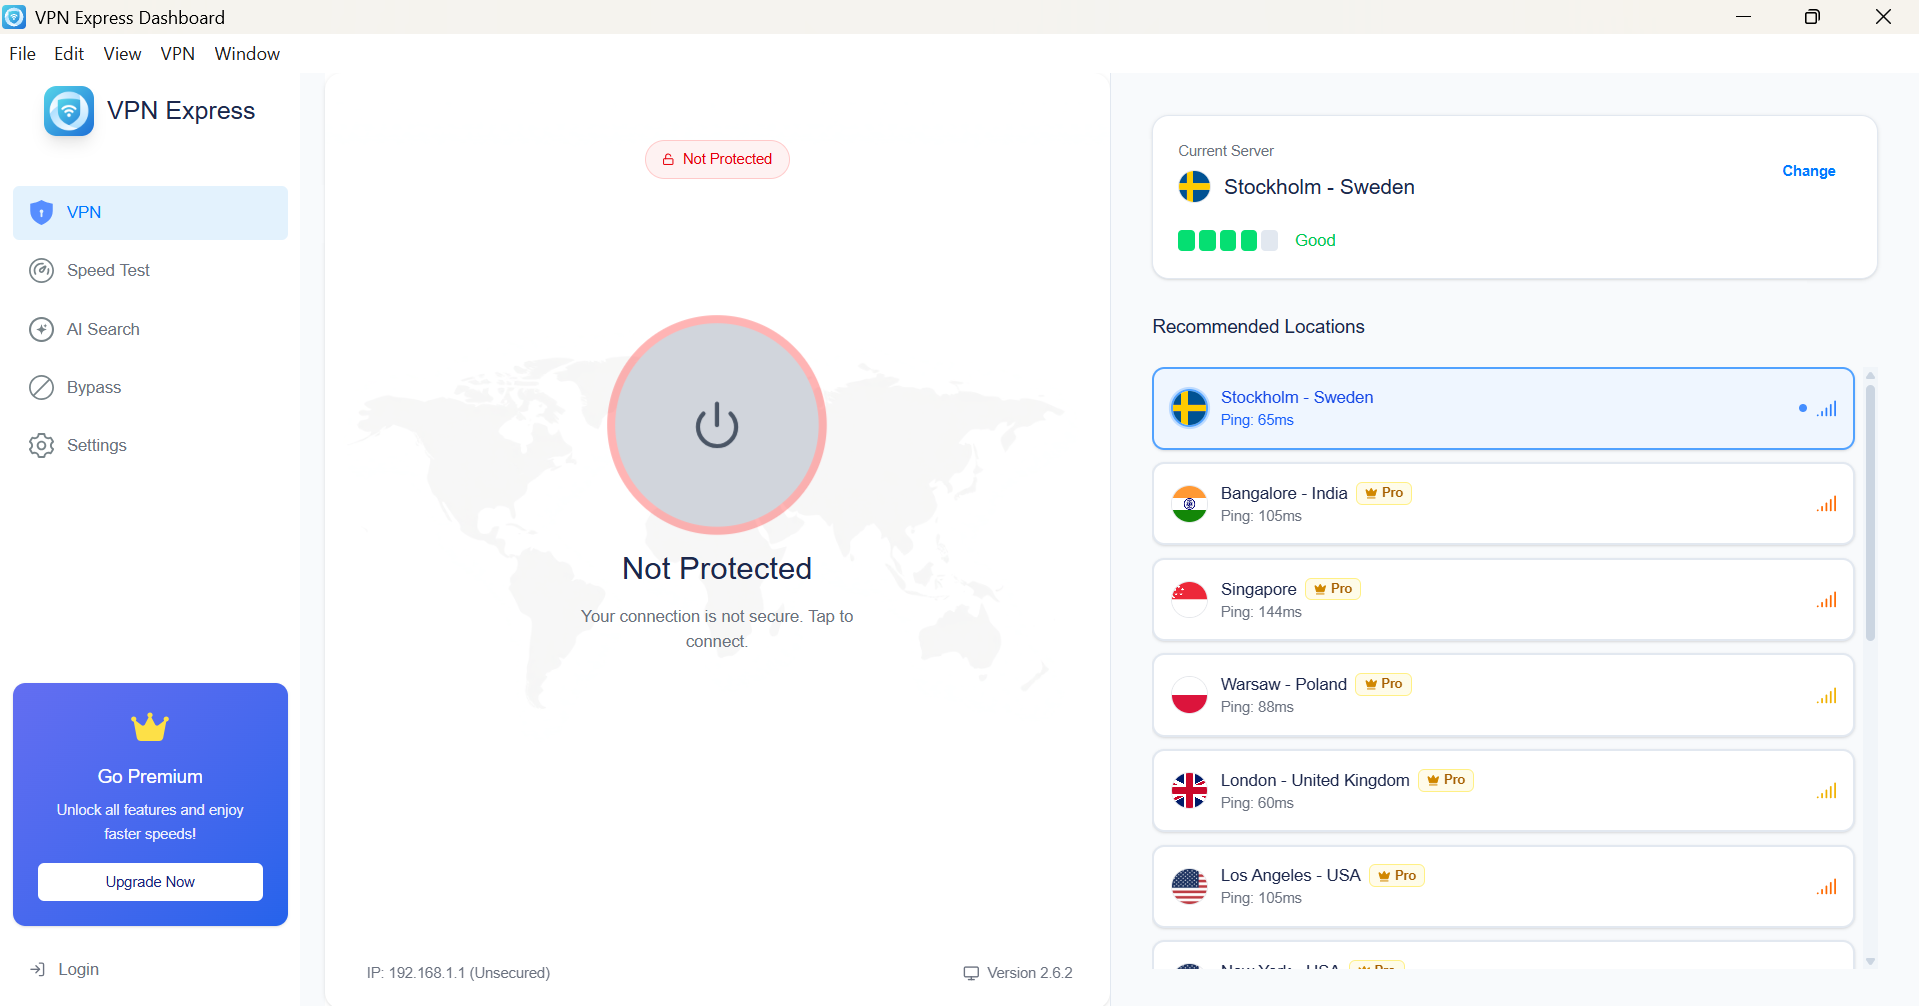Open the Speed Test tool
Viewport: 1919px width, 1006px height.
40,270
